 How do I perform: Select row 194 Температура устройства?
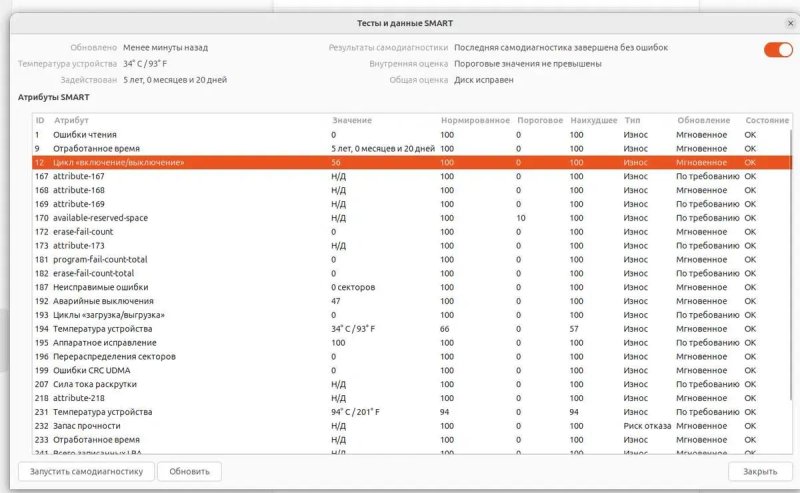pyautogui.click(x=412, y=329)
